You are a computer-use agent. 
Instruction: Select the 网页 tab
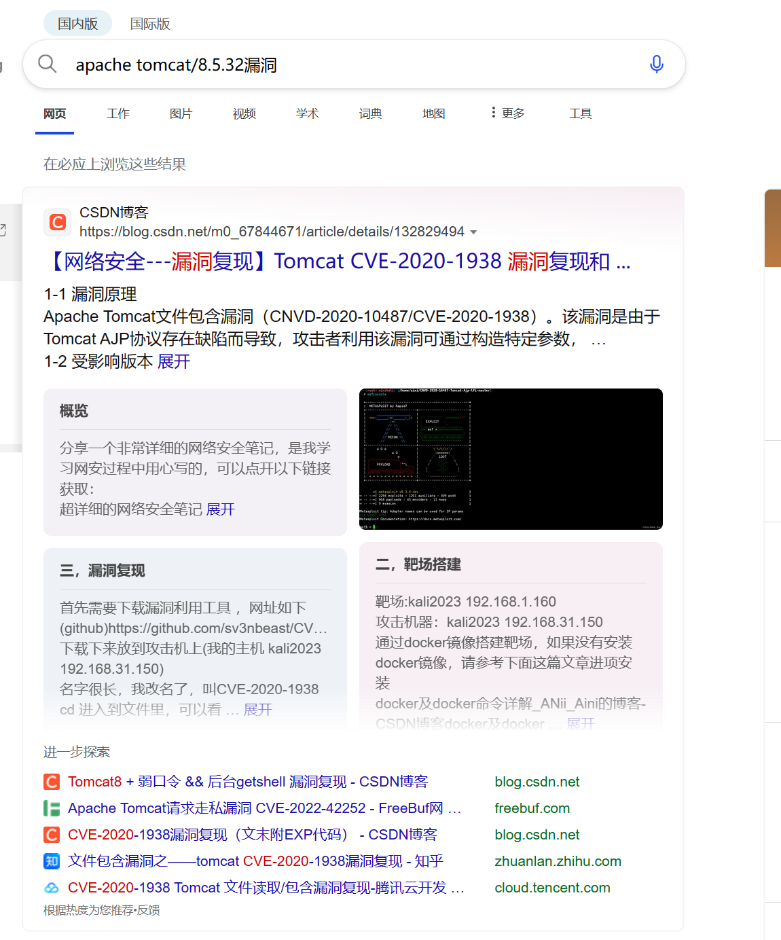click(x=55, y=113)
